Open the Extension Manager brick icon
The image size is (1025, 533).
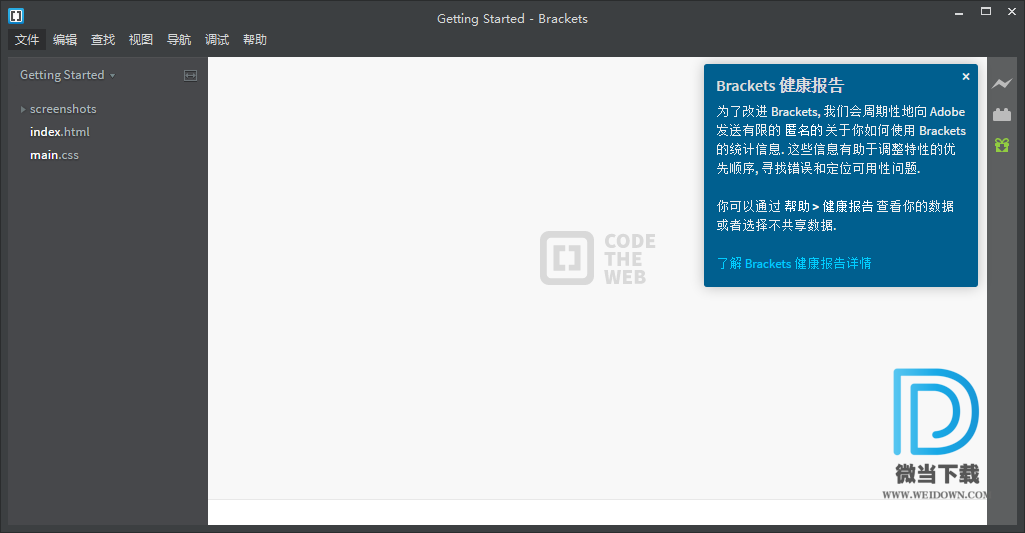pyautogui.click(x=1001, y=114)
